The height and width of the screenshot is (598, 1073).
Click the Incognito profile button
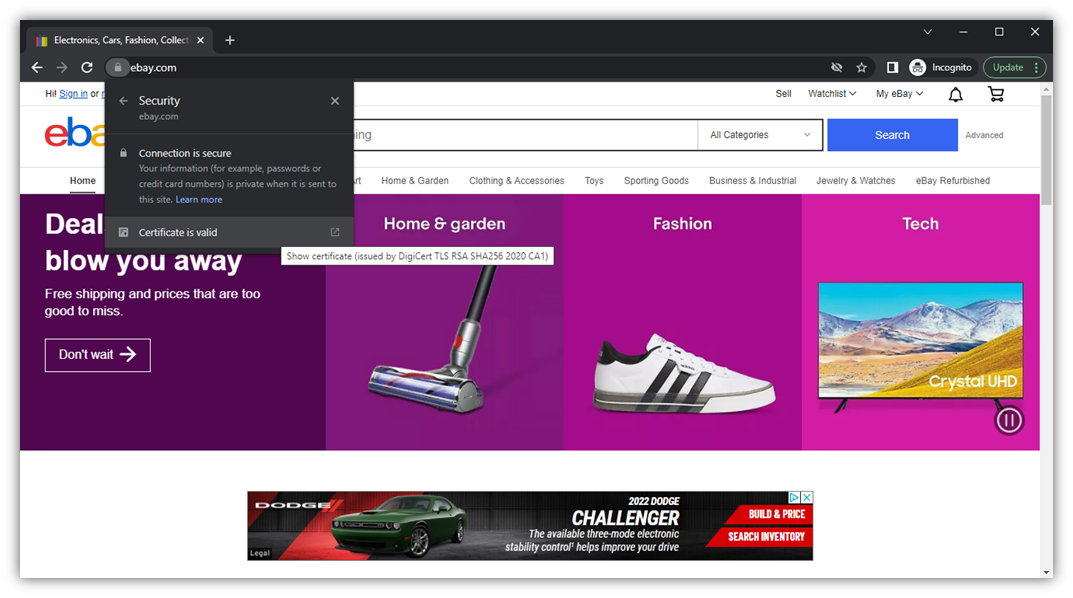[941, 68]
